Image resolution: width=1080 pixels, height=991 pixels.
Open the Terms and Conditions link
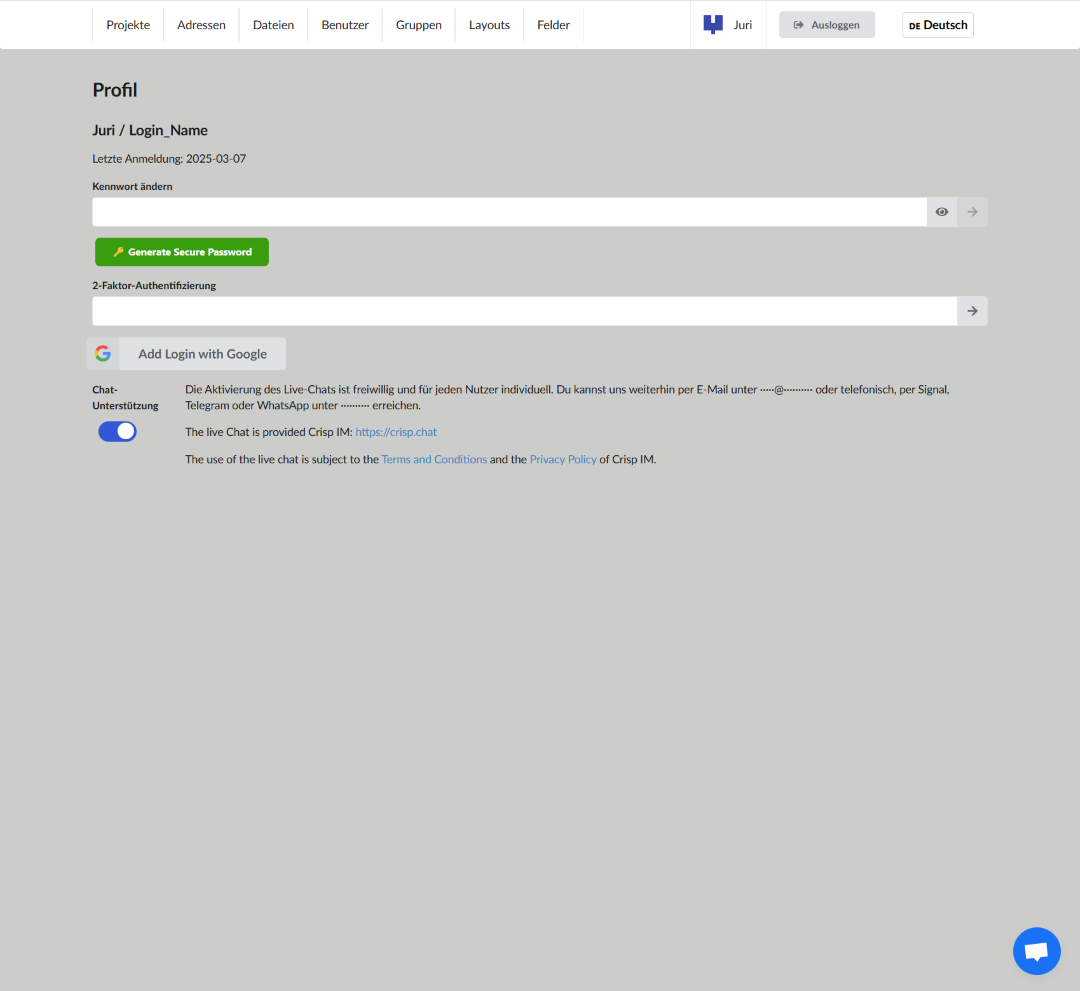tap(434, 459)
